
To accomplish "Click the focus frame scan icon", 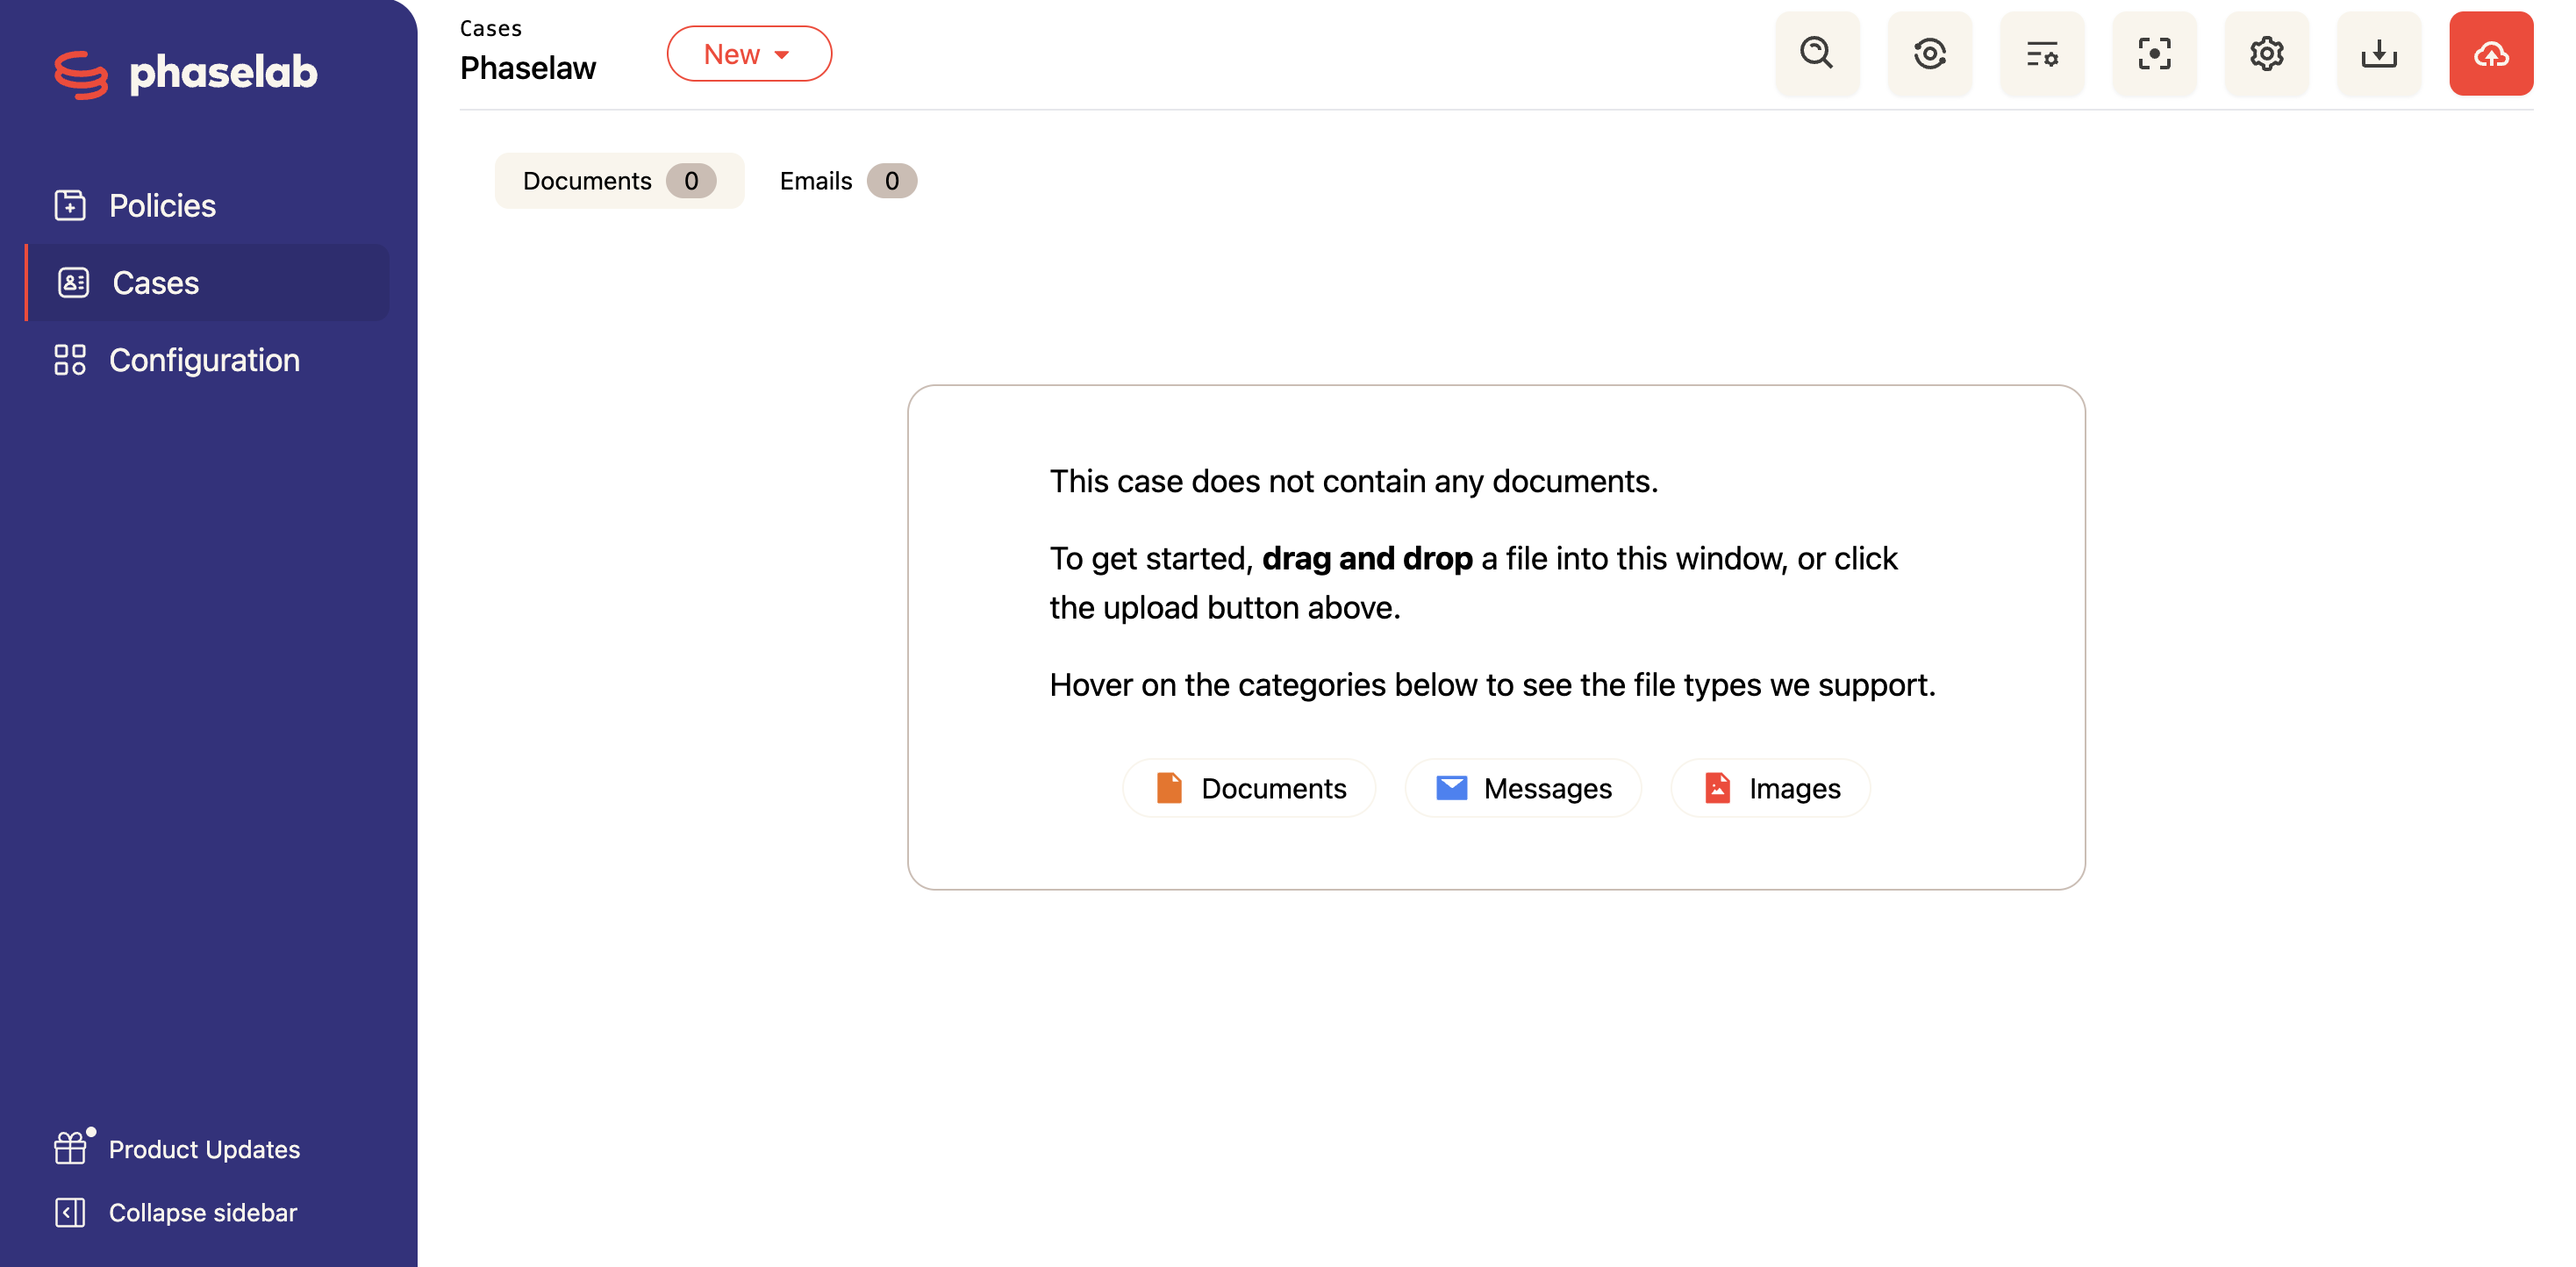I will tap(2154, 54).
